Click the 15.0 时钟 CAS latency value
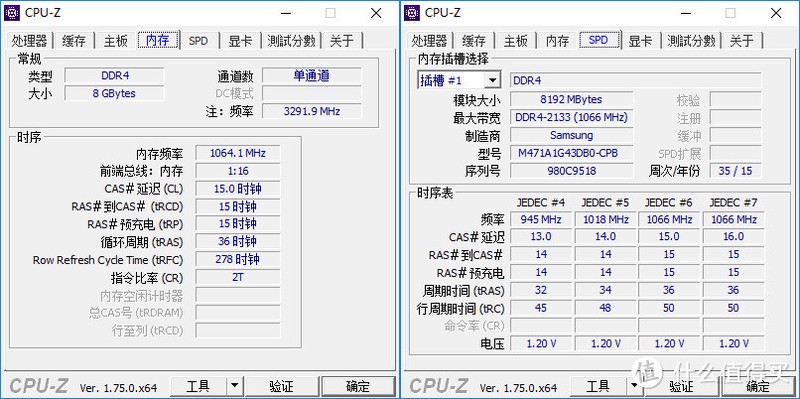800x399 pixels. pos(238,189)
